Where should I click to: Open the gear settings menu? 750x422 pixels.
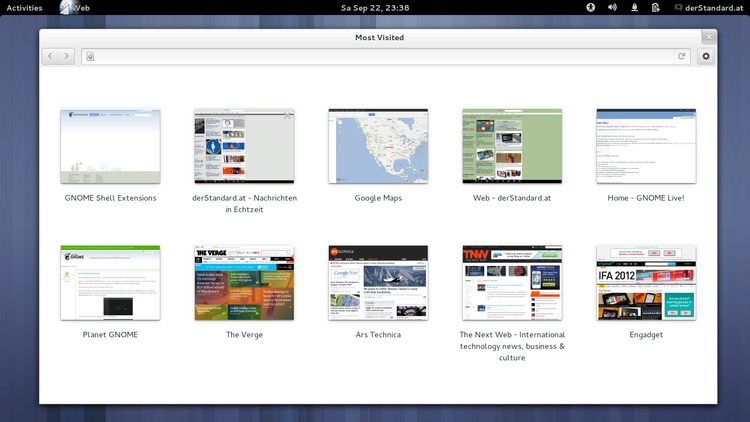[x=706, y=56]
